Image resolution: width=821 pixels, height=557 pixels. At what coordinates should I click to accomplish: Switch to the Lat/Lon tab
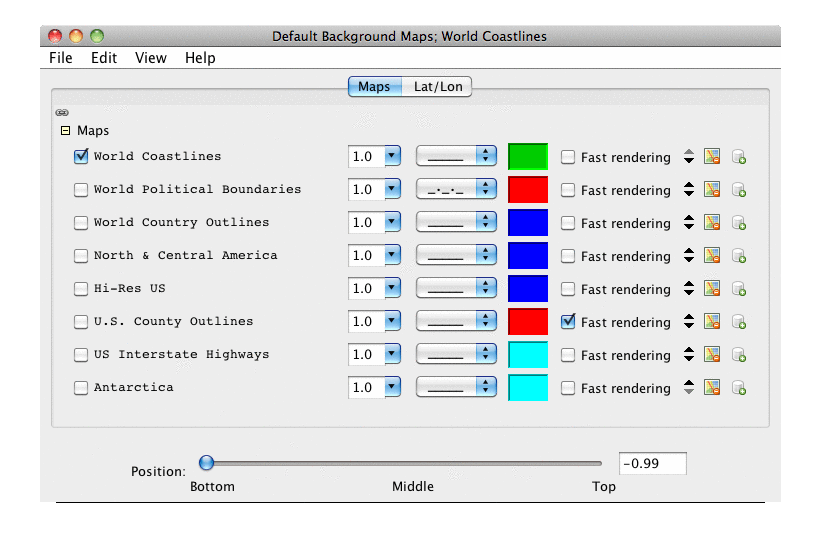pos(438,87)
